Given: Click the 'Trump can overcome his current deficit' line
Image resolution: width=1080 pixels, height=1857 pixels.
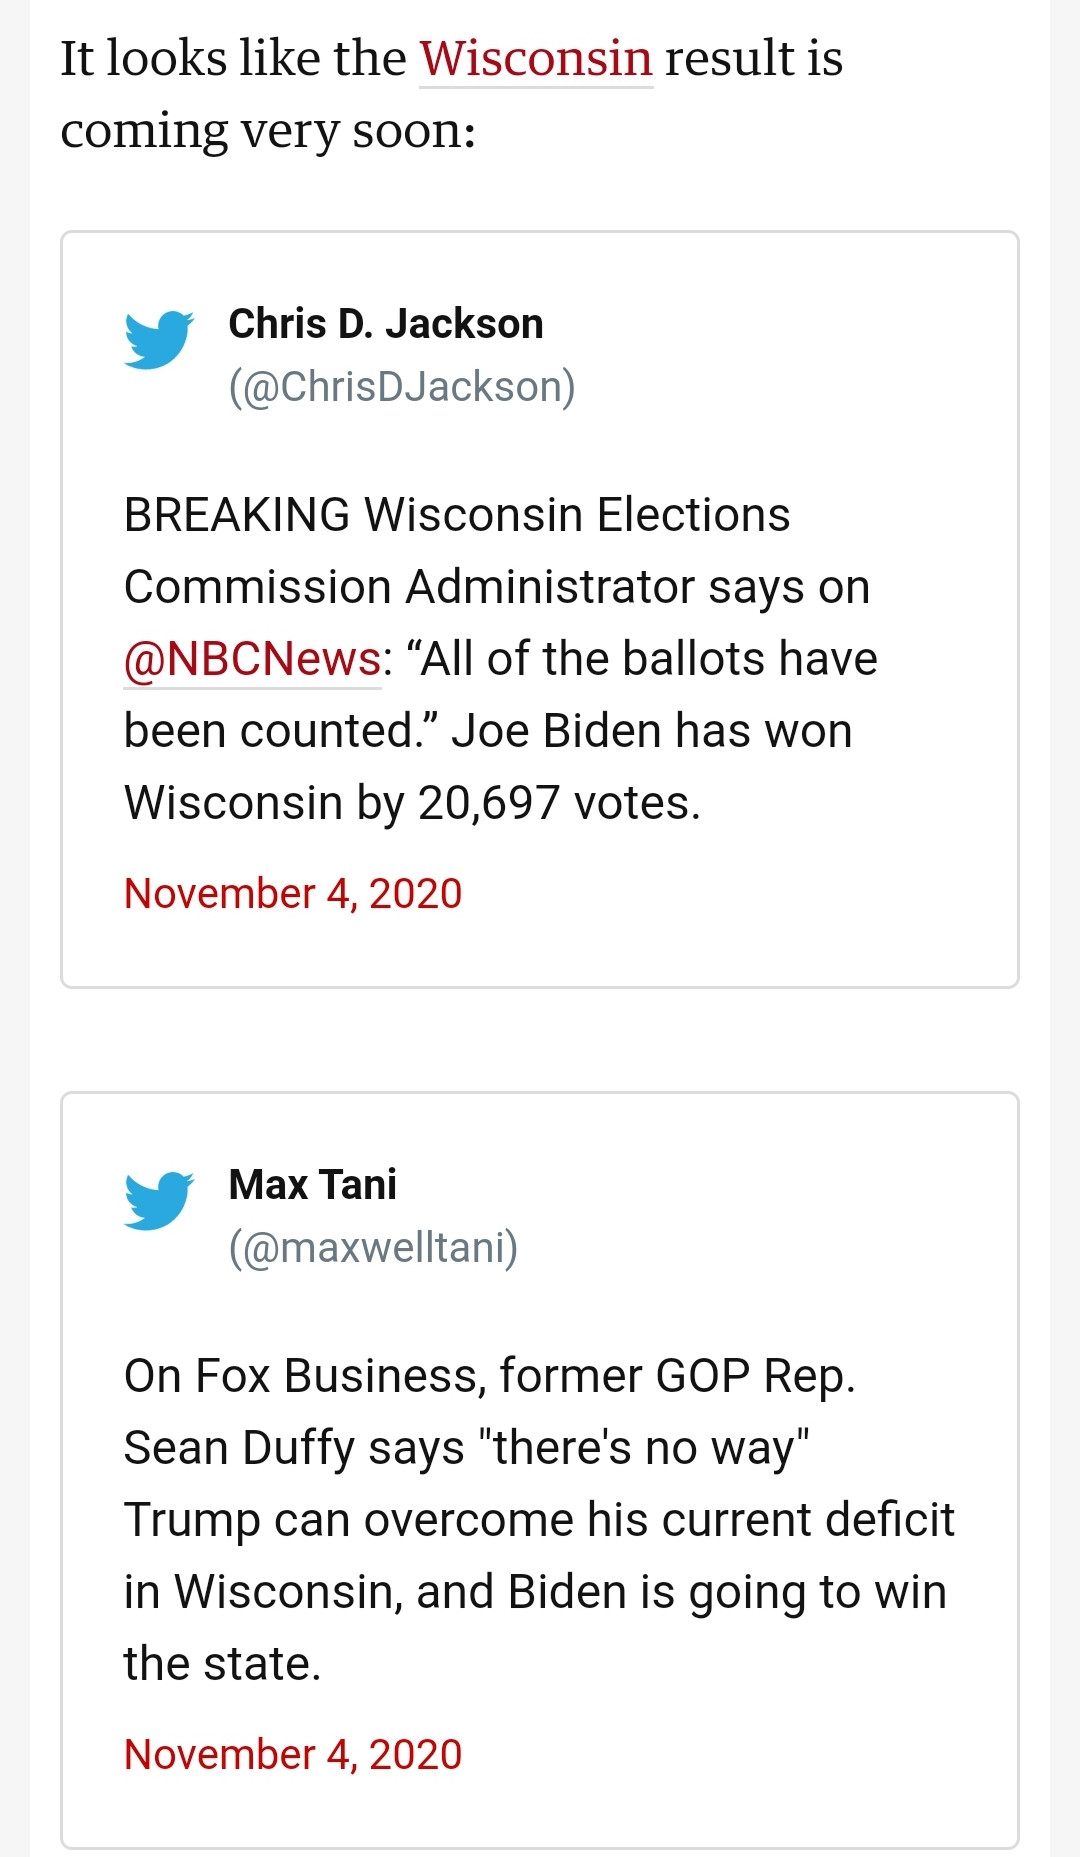Looking at the screenshot, I should [x=539, y=1520].
